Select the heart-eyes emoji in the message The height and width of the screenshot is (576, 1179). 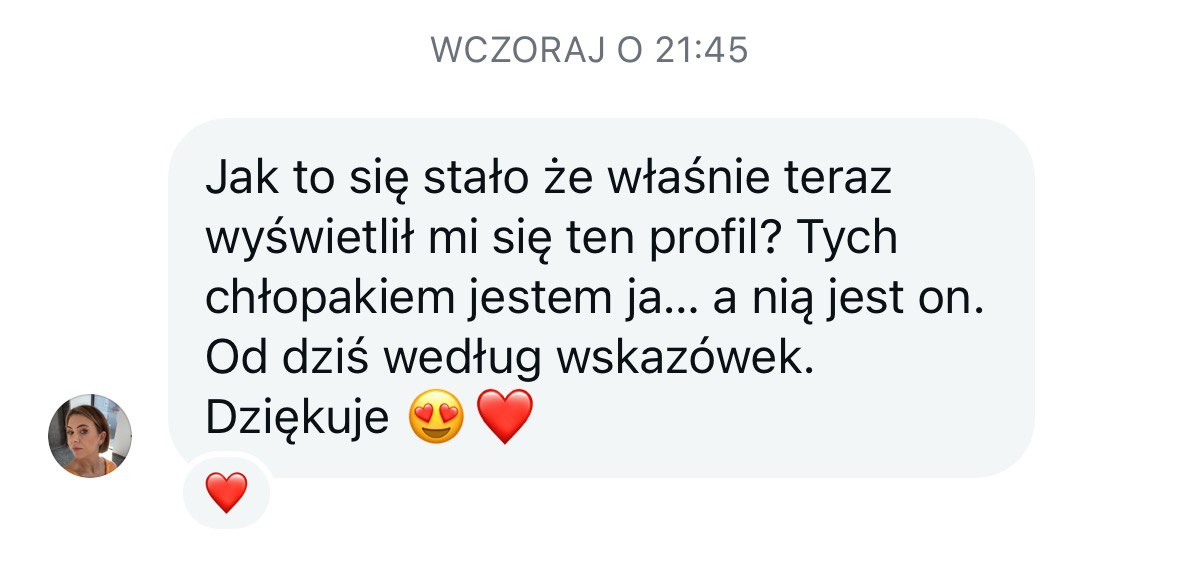coord(436,417)
